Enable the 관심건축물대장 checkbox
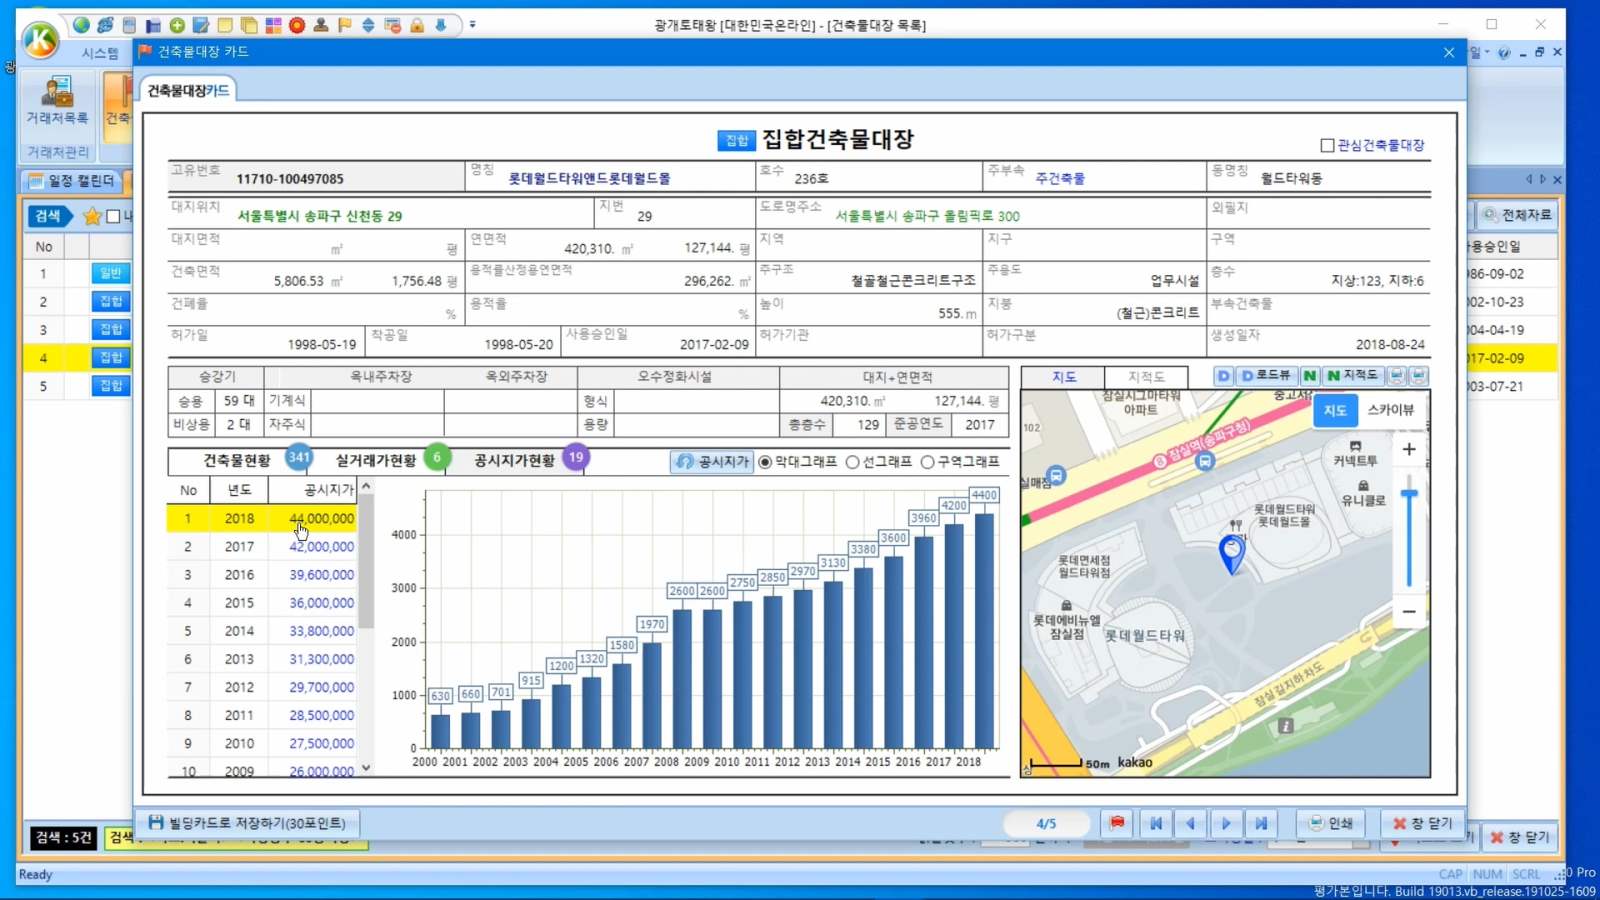Screen dimensions: 1600x900 pos(1327,146)
